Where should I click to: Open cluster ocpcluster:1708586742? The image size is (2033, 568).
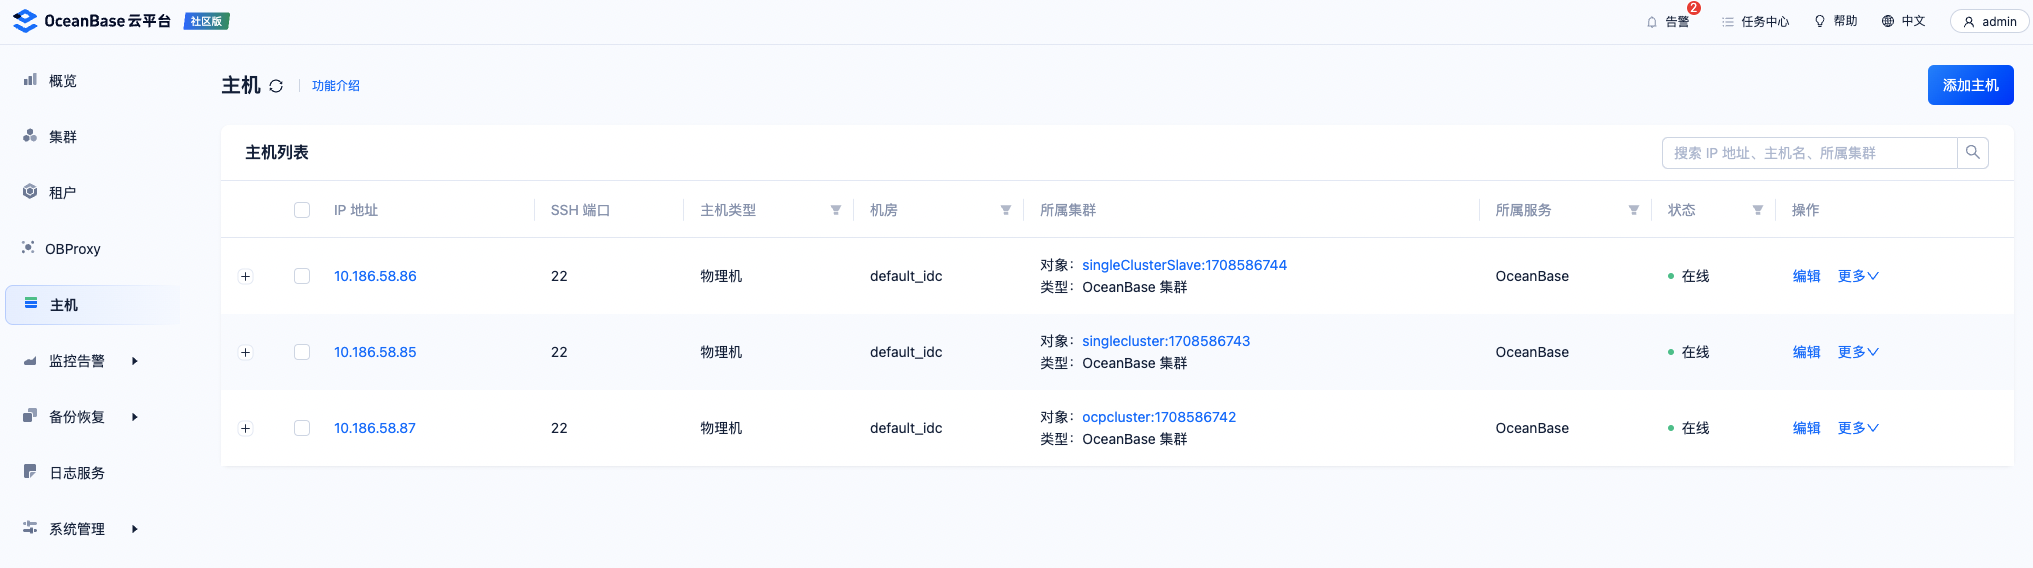[x=1159, y=417]
